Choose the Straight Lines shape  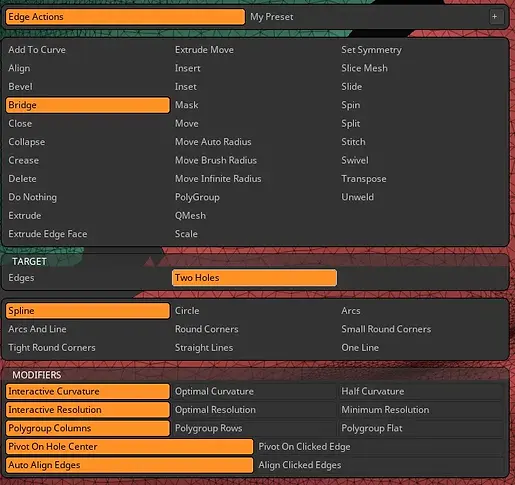click(204, 348)
